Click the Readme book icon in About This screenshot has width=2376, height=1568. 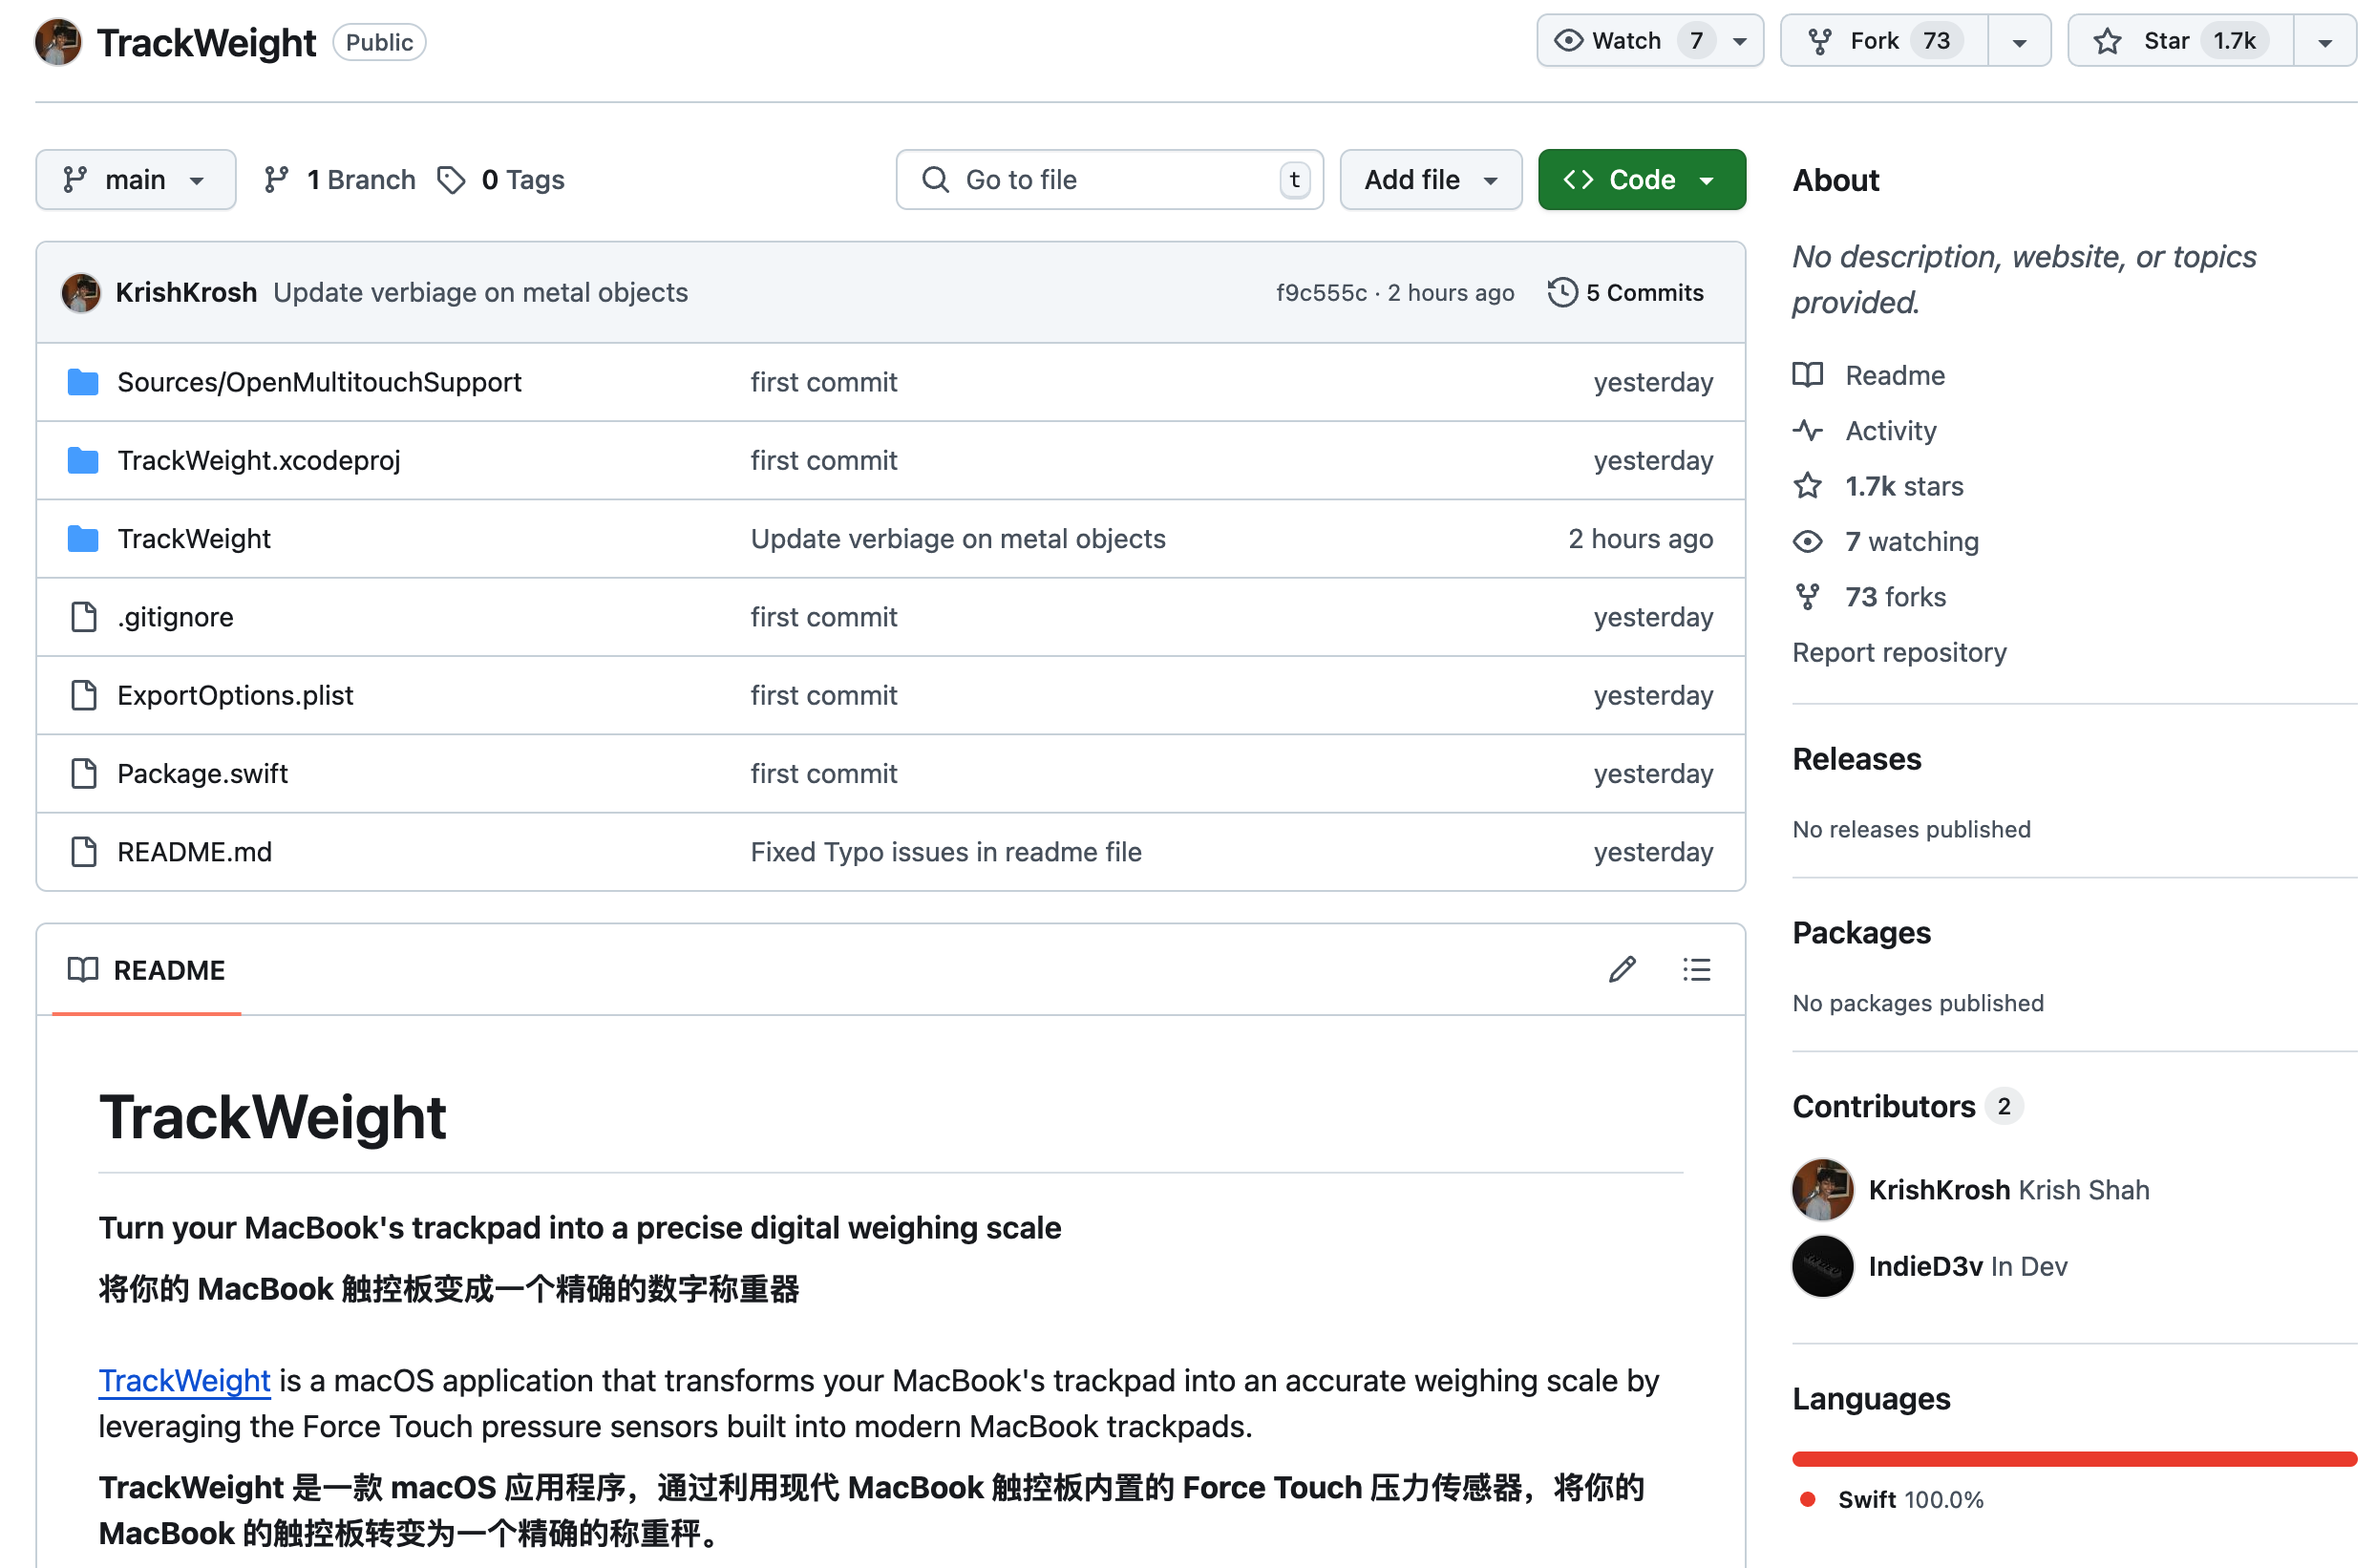1808,375
